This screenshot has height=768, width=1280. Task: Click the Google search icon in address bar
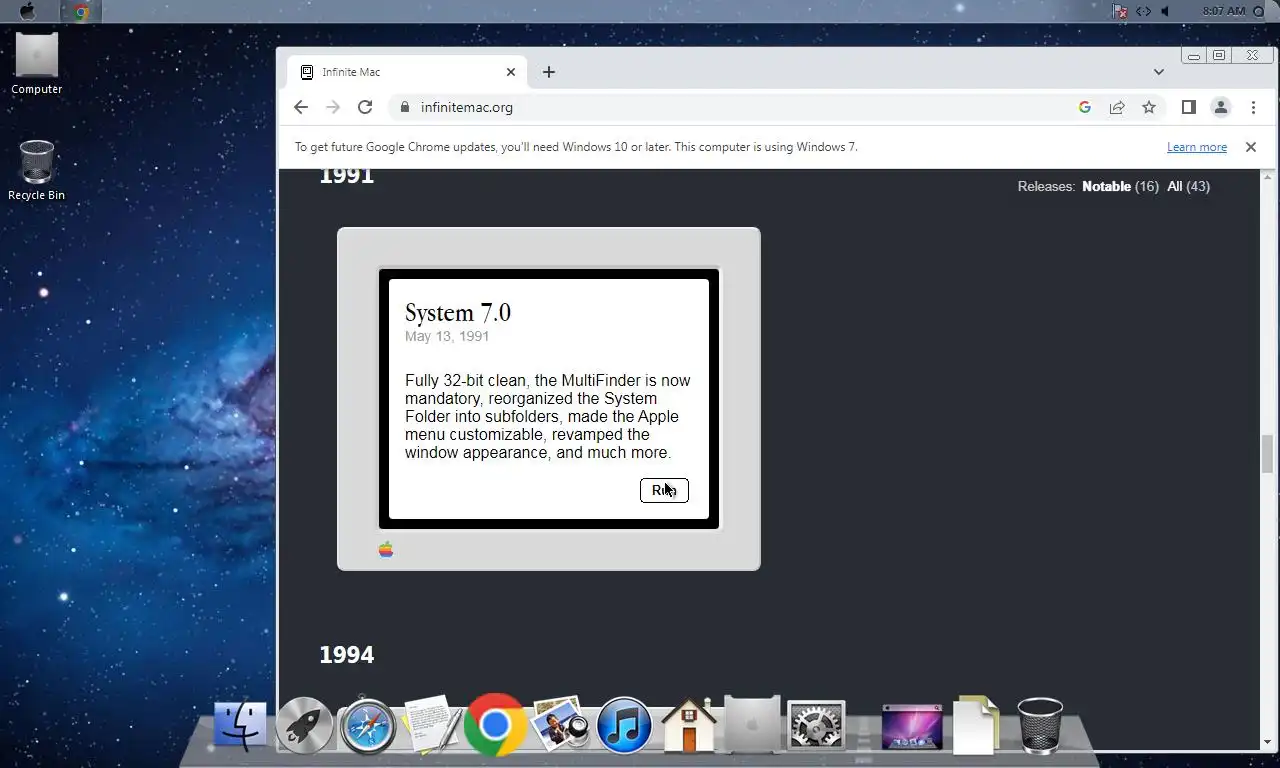click(x=1085, y=107)
